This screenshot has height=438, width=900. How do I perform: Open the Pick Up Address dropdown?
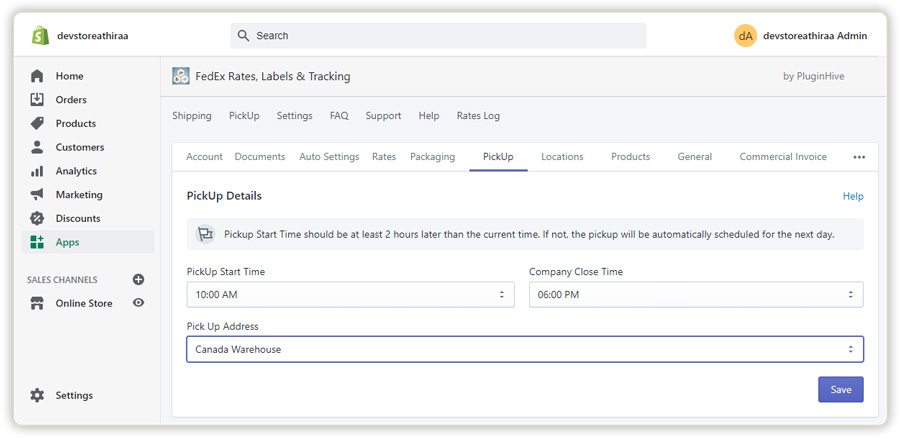click(x=525, y=349)
